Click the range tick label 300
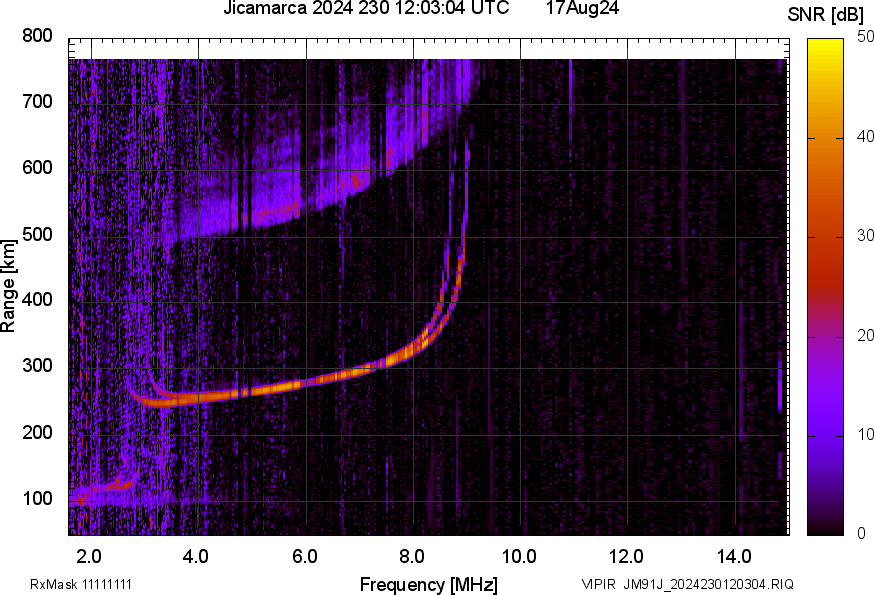874x595 pixels. click(37, 366)
